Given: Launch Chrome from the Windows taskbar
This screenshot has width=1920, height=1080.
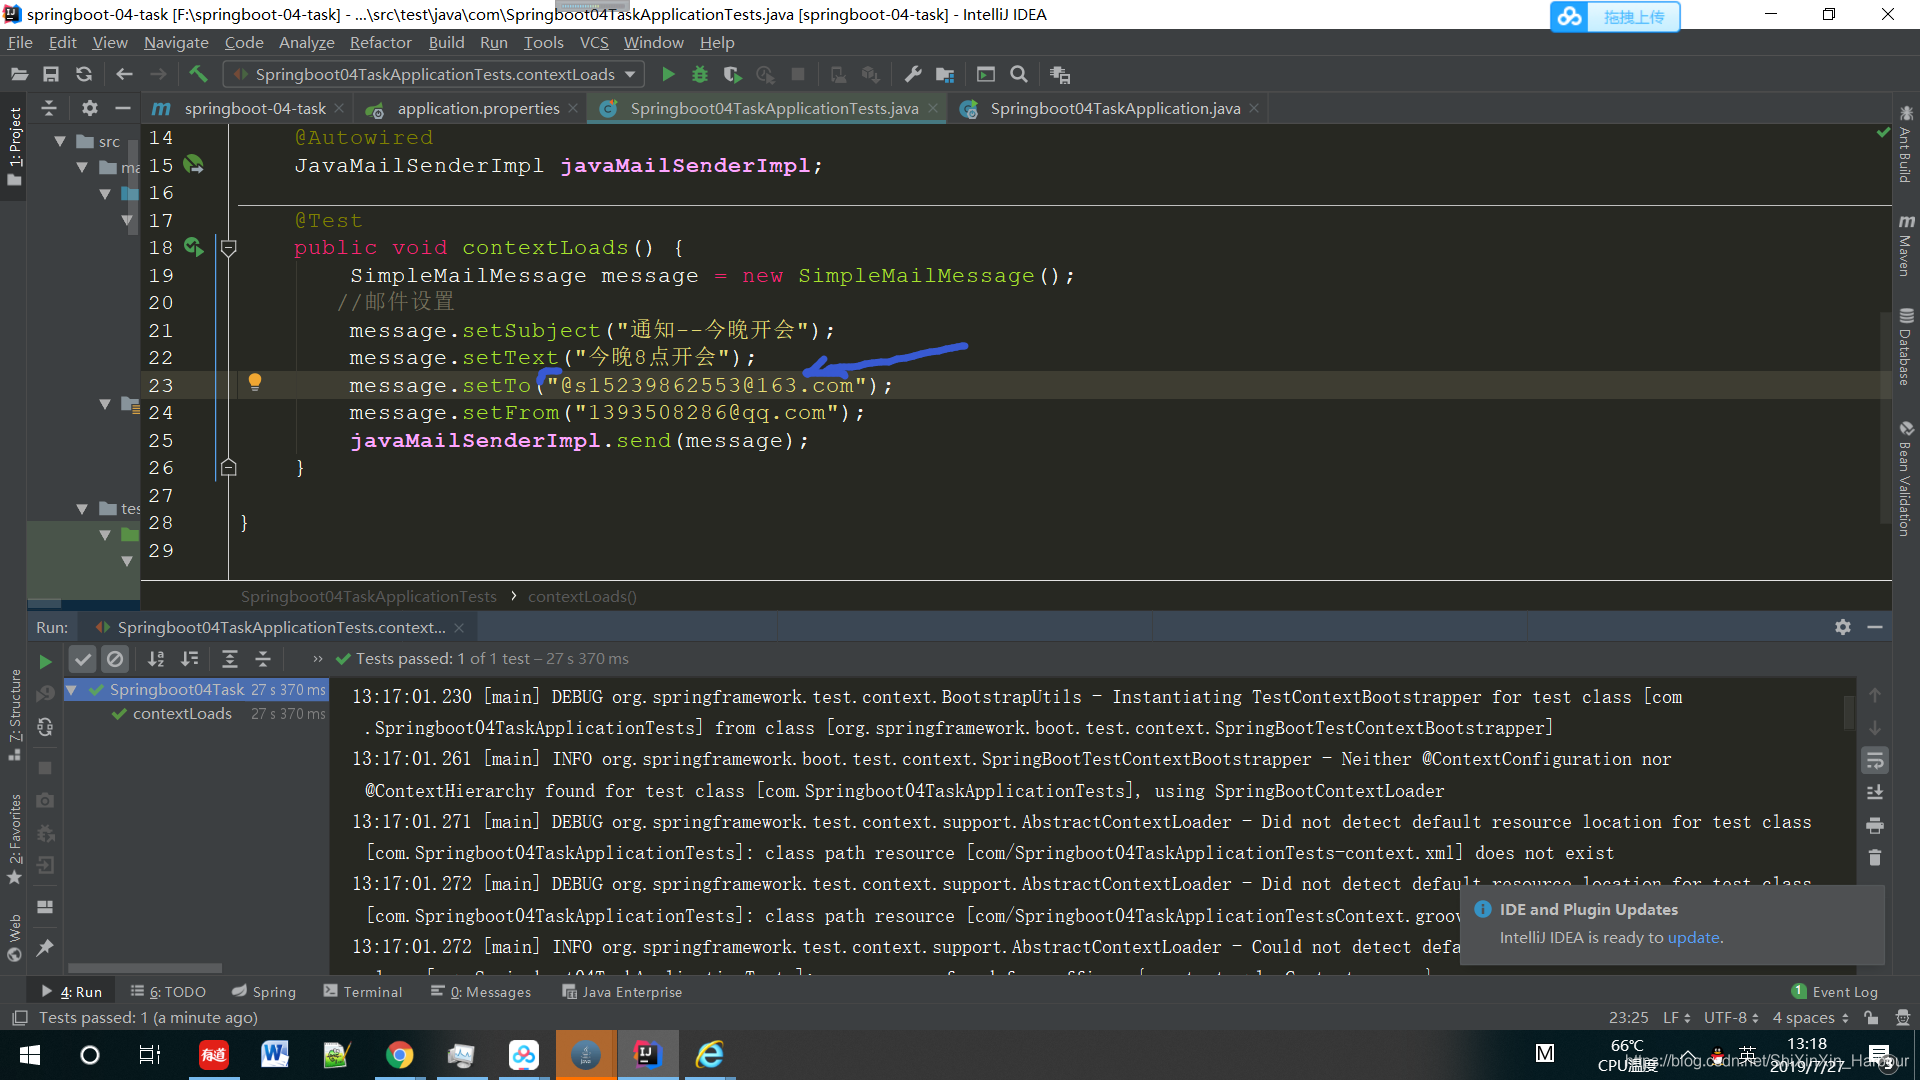Looking at the screenshot, I should pos(399,1054).
